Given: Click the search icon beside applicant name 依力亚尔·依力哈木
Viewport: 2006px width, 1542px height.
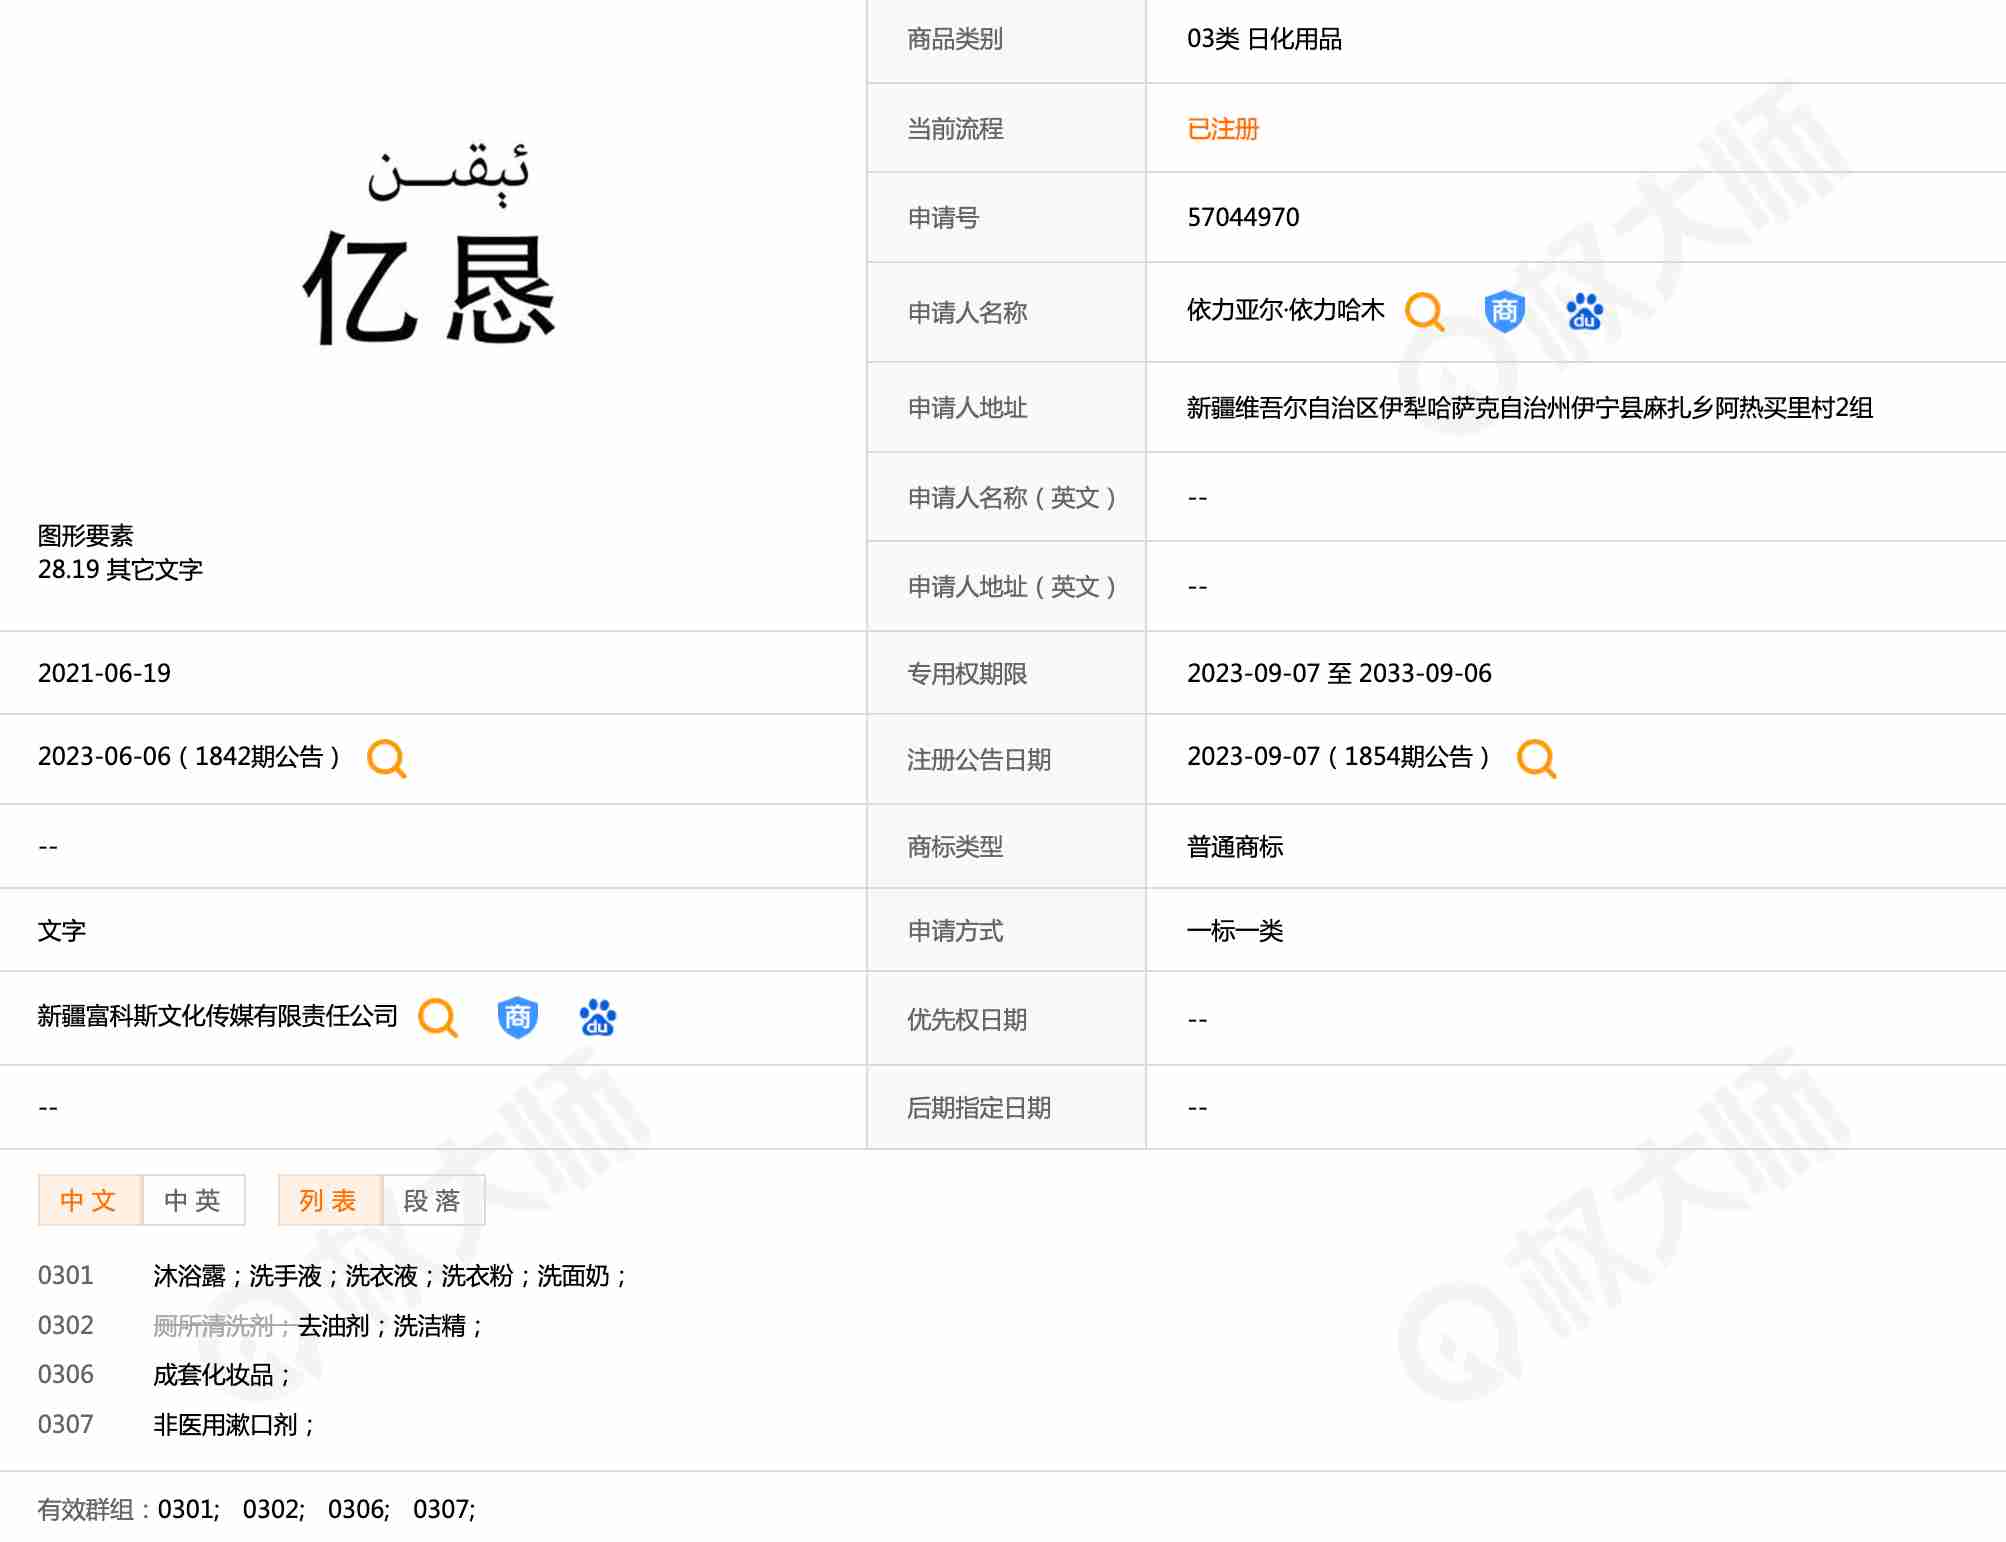Looking at the screenshot, I should click(1424, 312).
